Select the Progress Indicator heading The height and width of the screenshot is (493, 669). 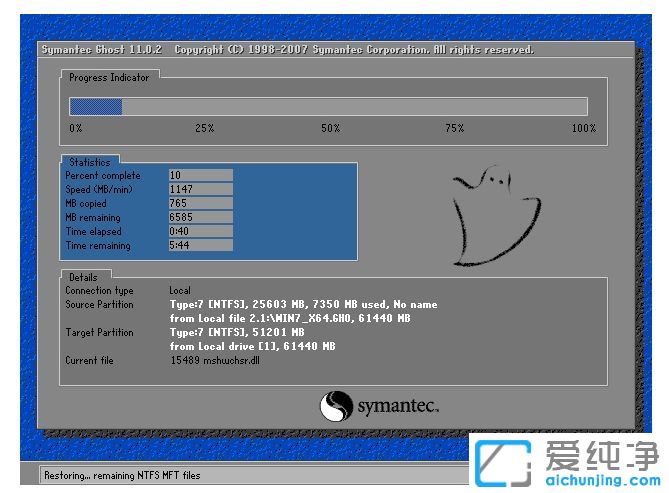click(109, 78)
